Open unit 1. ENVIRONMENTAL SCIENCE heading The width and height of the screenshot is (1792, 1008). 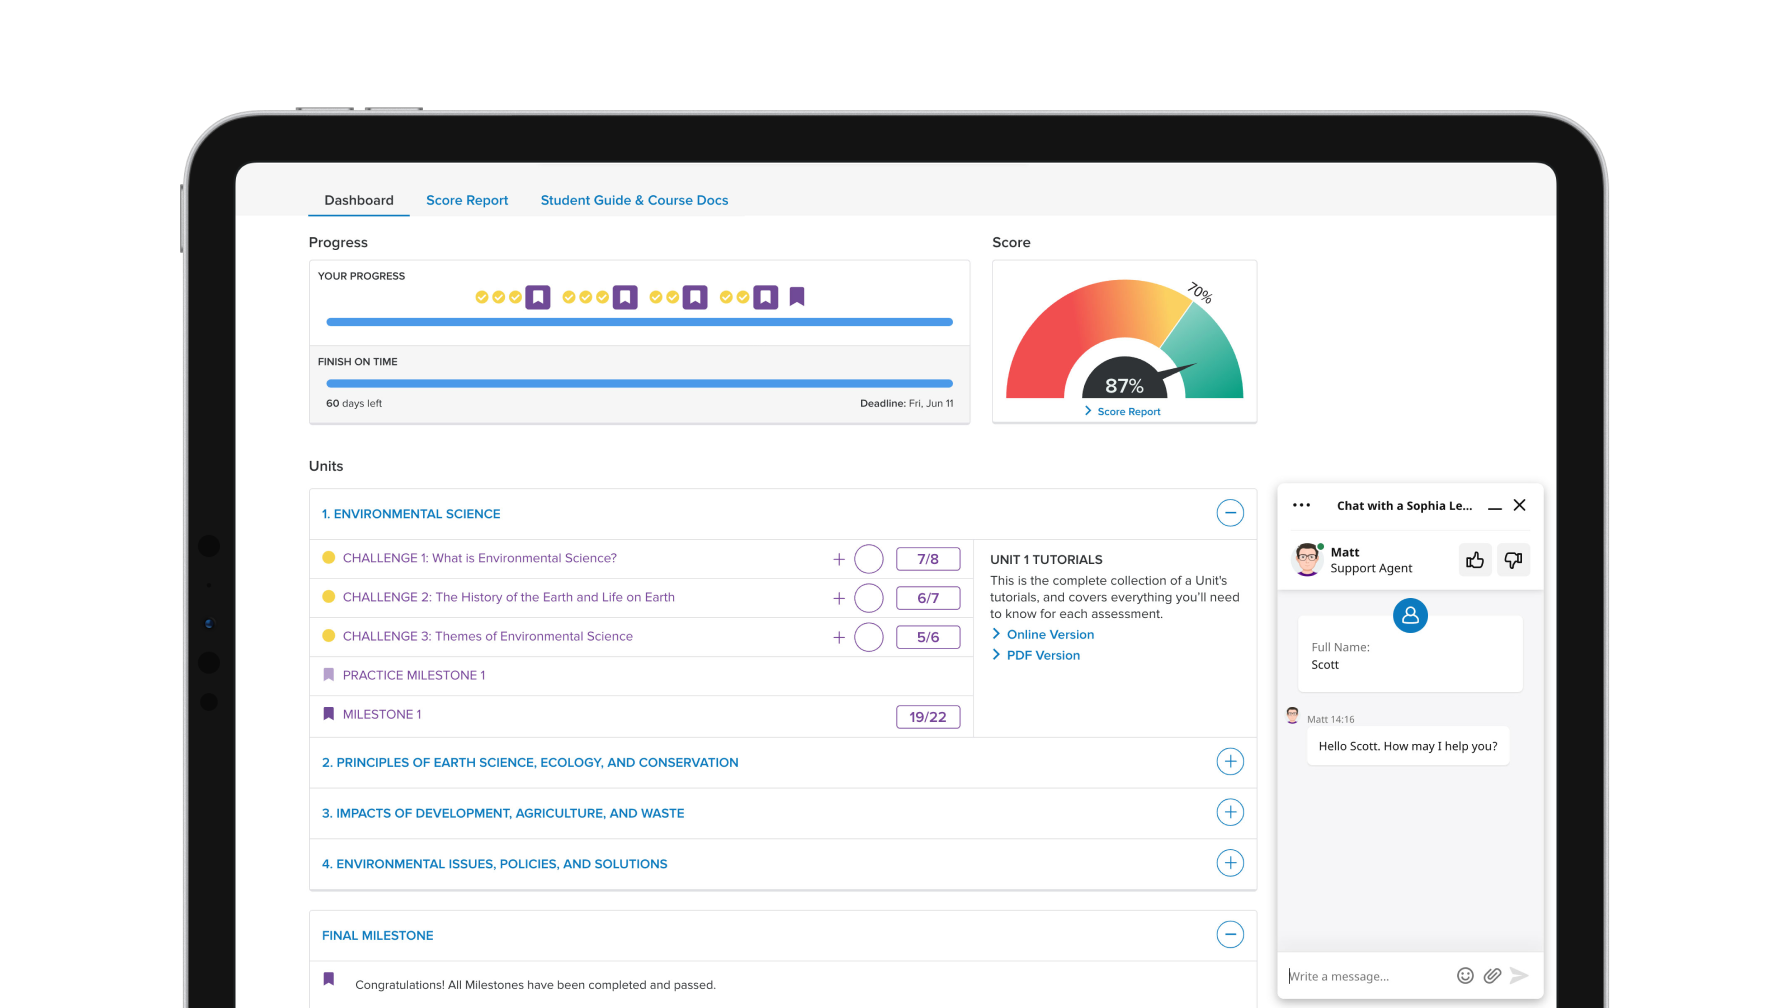pos(411,514)
